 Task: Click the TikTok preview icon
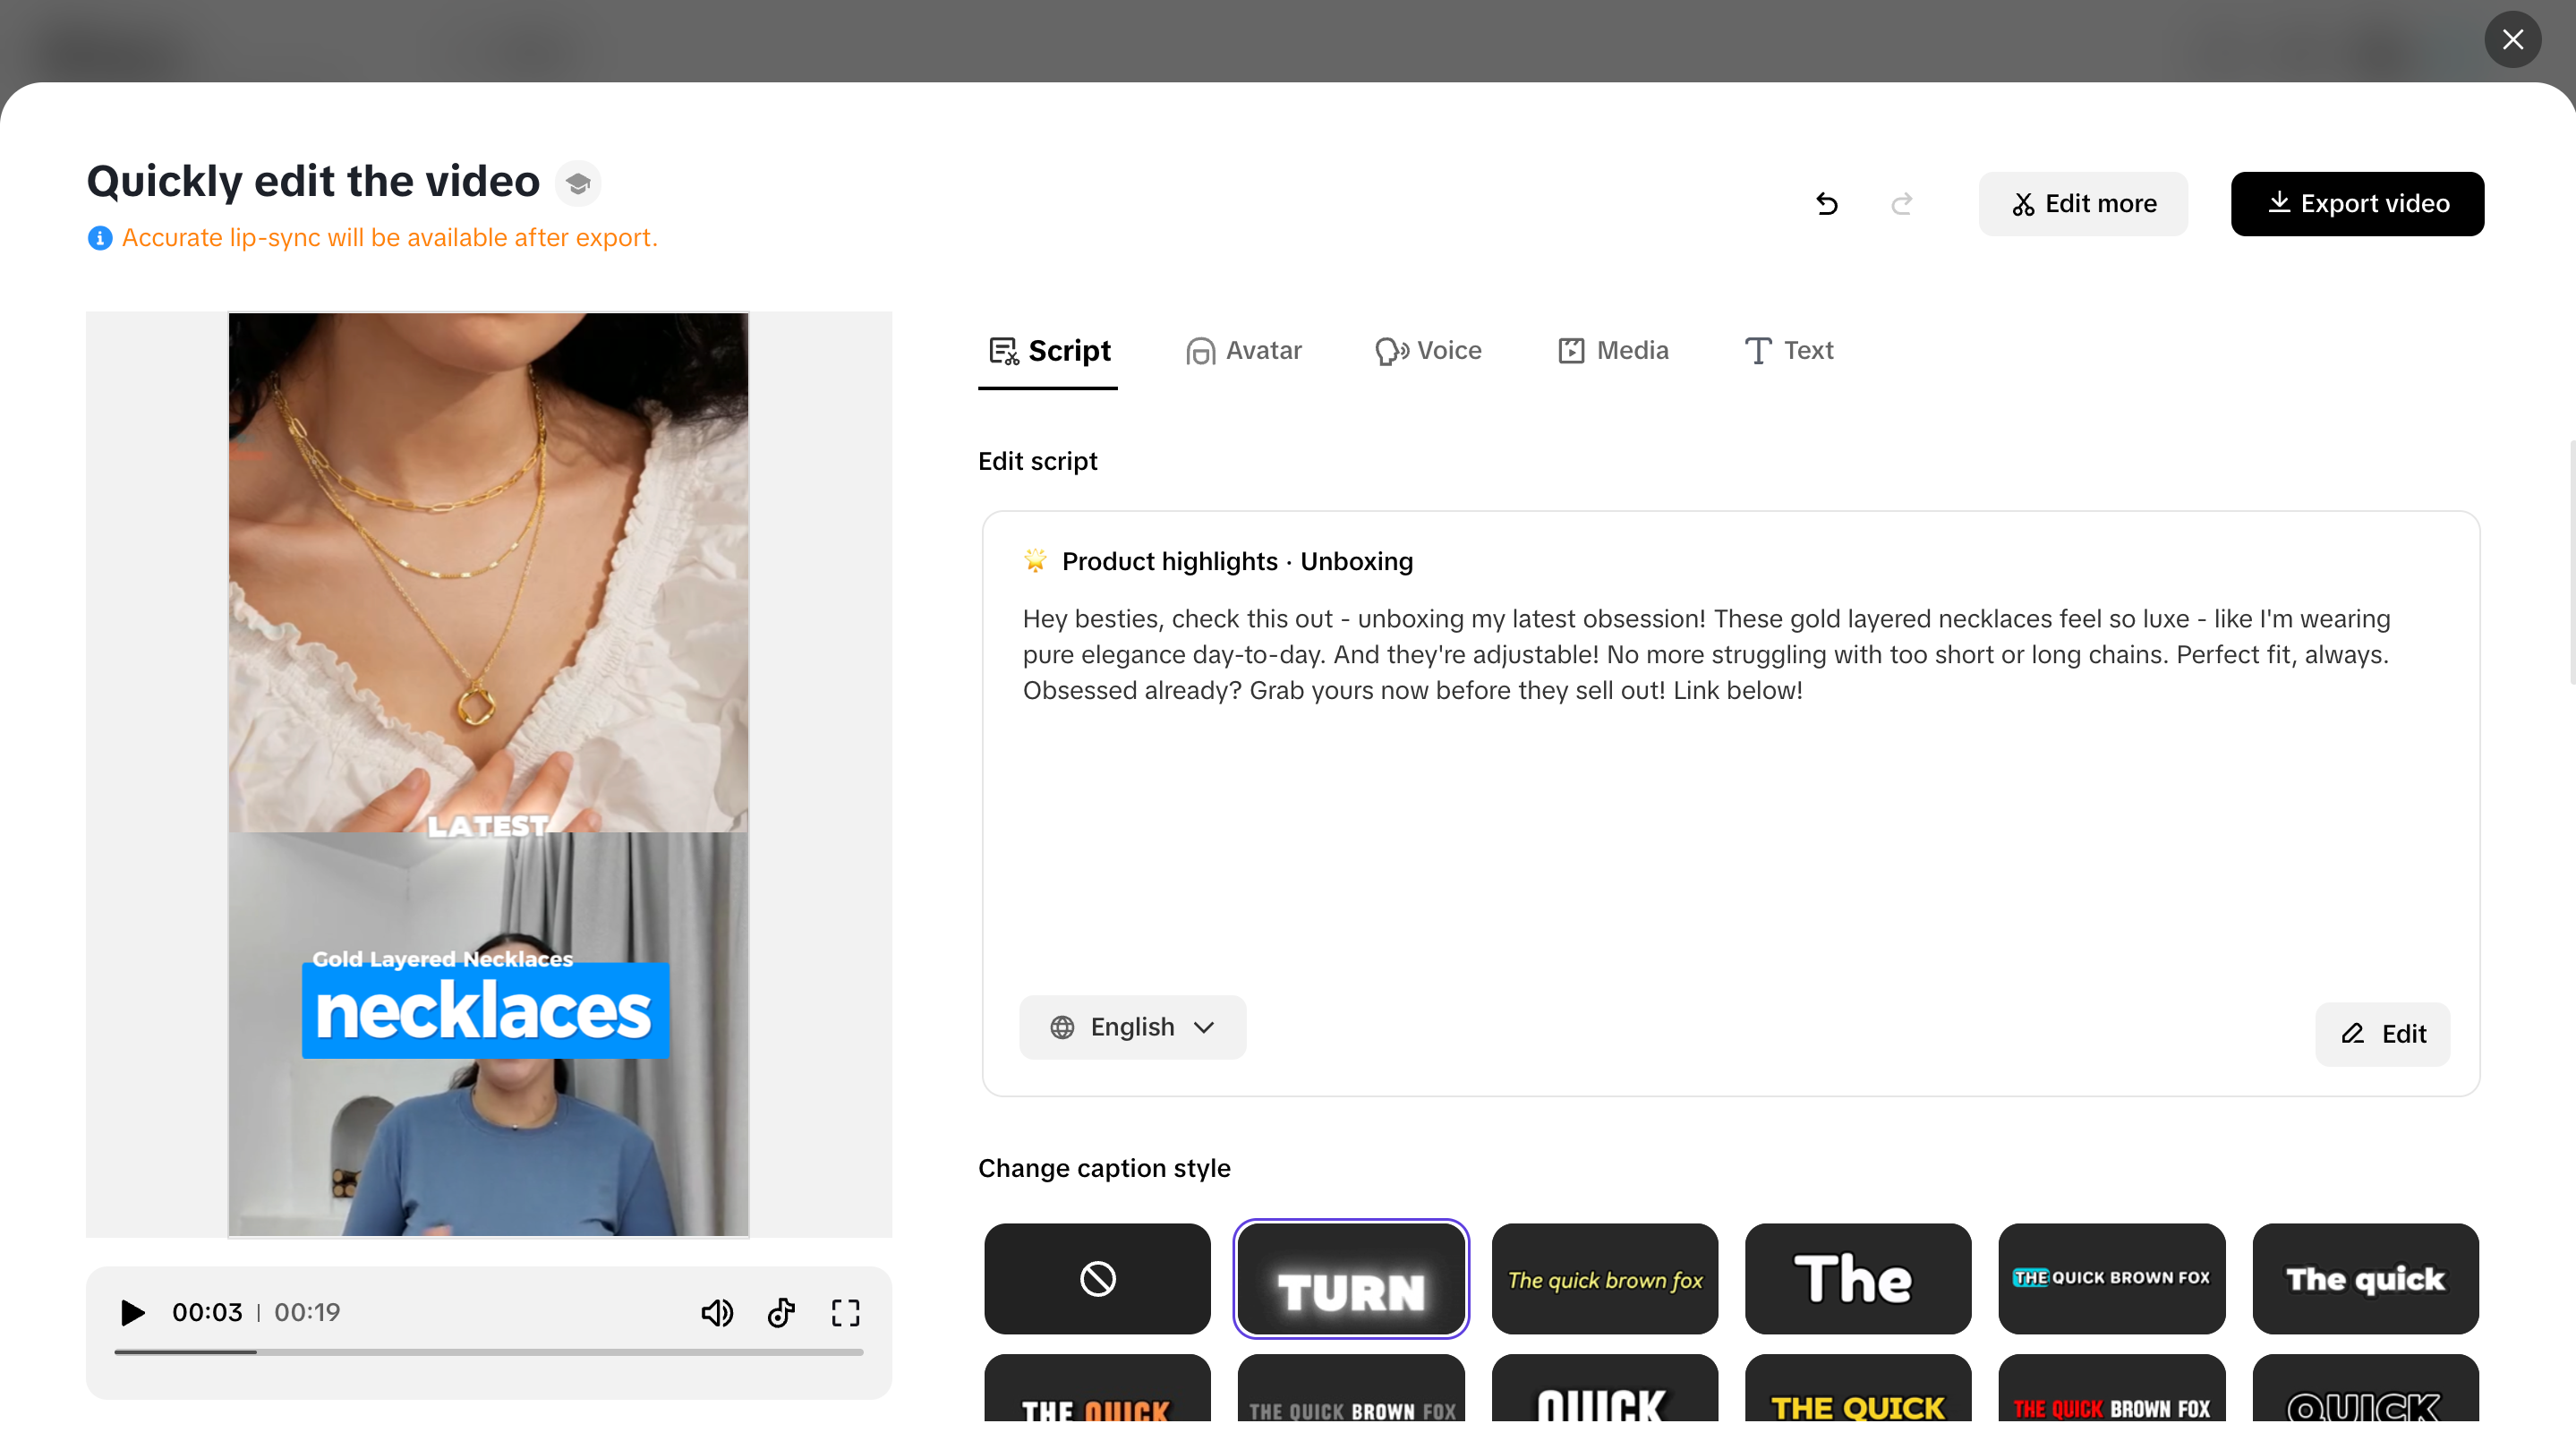[x=781, y=1312]
